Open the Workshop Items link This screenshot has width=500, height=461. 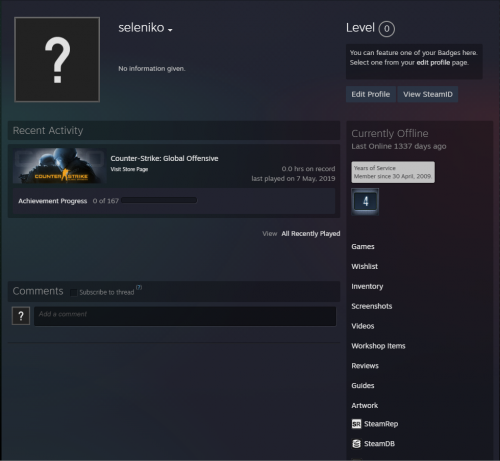378,346
